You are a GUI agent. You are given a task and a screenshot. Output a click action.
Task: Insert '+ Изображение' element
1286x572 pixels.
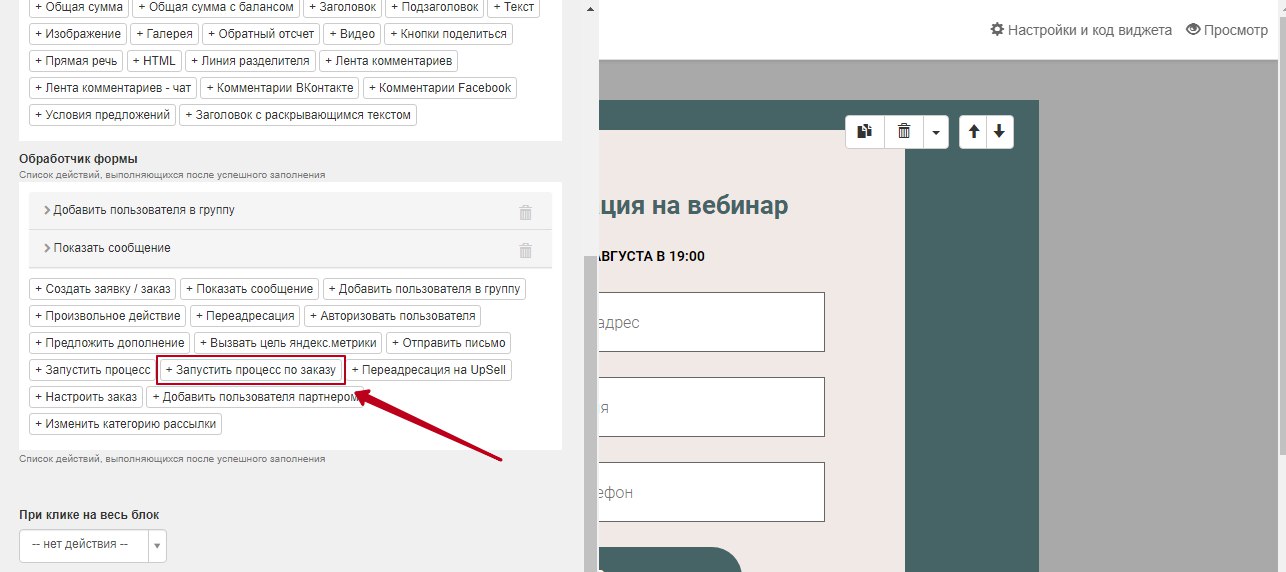pos(78,34)
